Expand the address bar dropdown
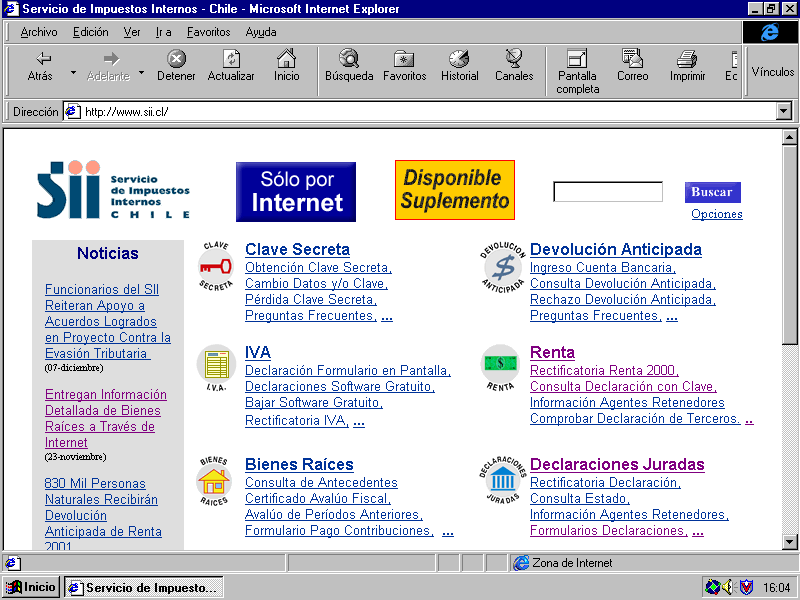 [x=784, y=111]
